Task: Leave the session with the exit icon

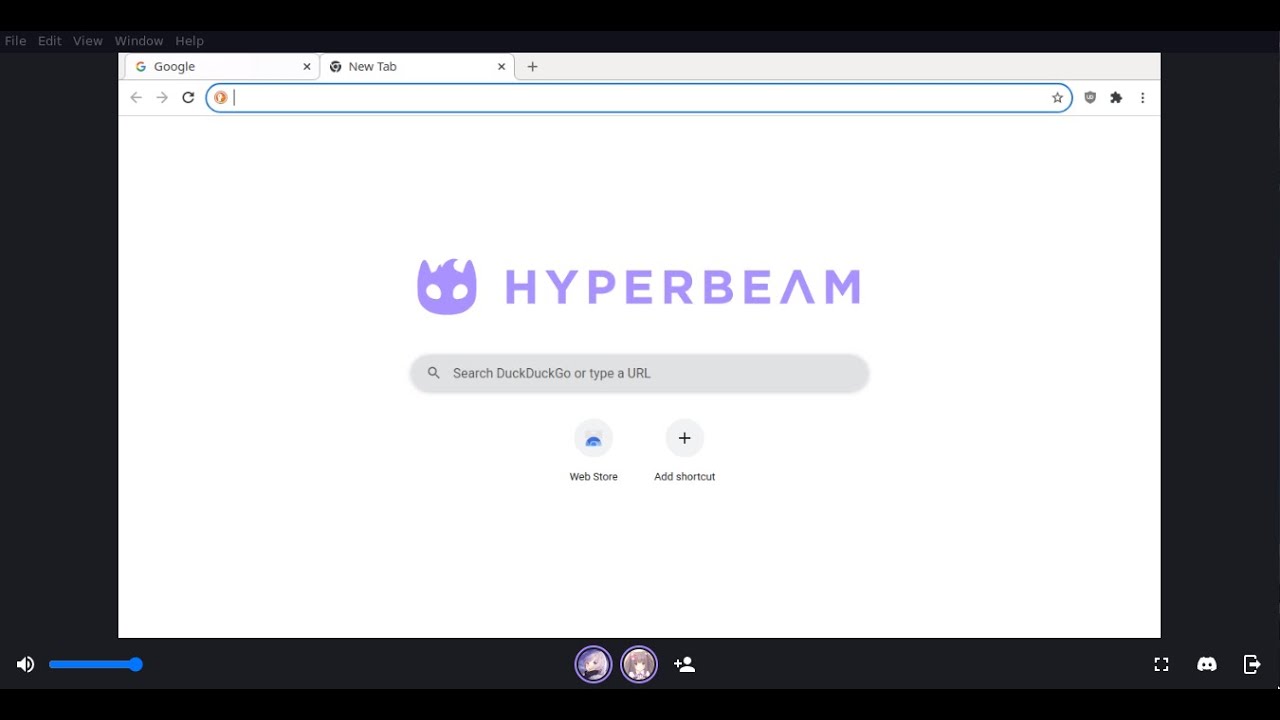Action: click(1252, 664)
